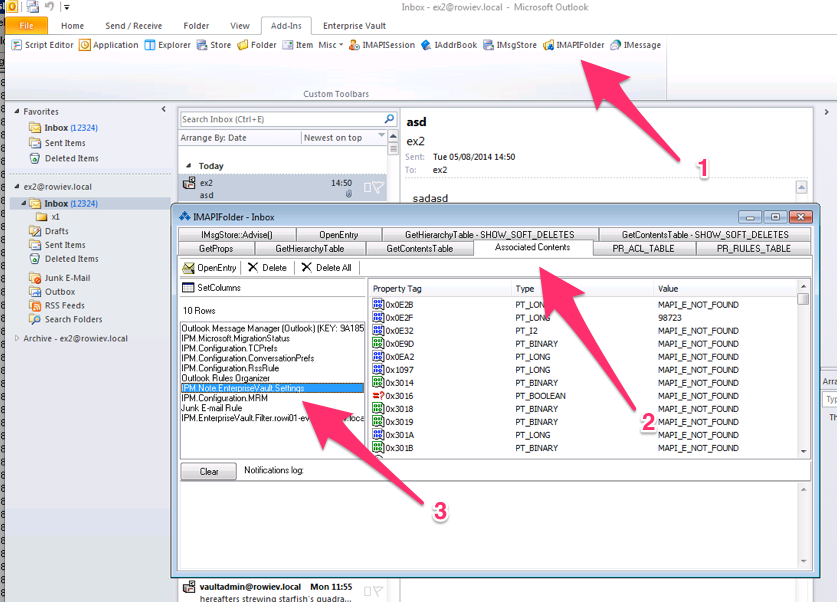Click the IAddrBook toolbar icon
This screenshot has width=837, height=602.
pos(449,45)
